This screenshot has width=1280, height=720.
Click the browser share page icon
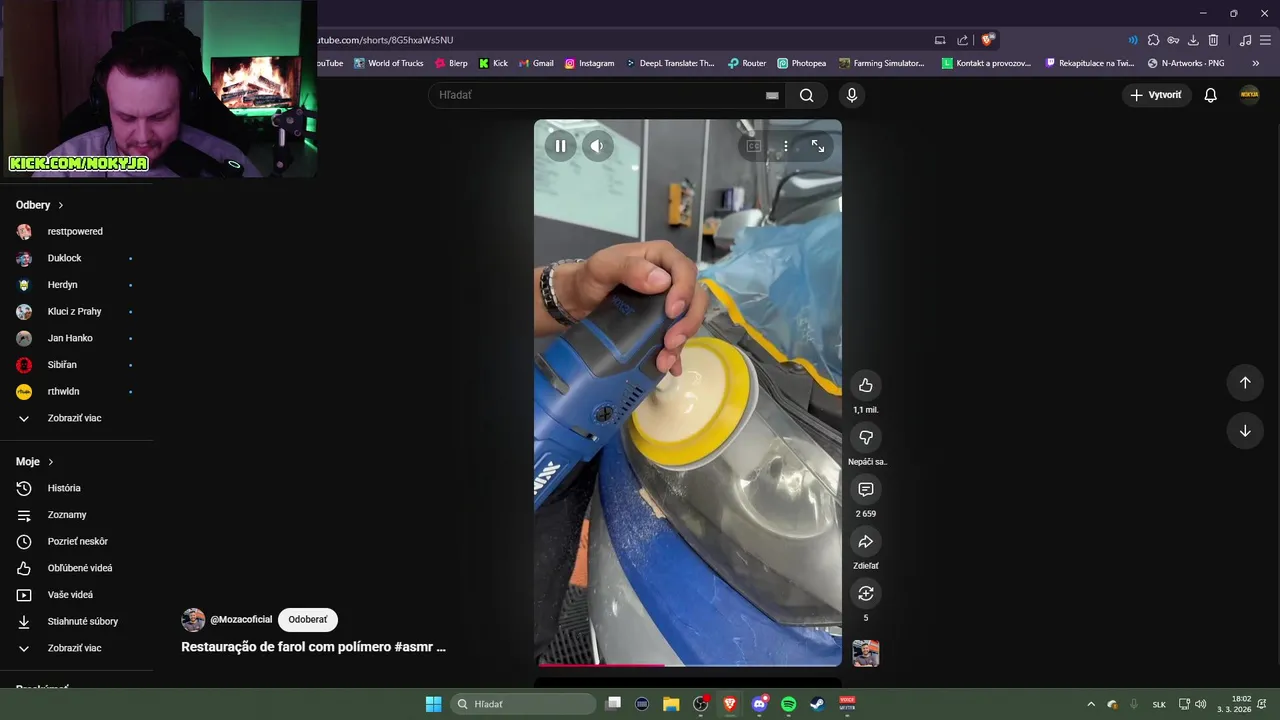[x=962, y=40]
